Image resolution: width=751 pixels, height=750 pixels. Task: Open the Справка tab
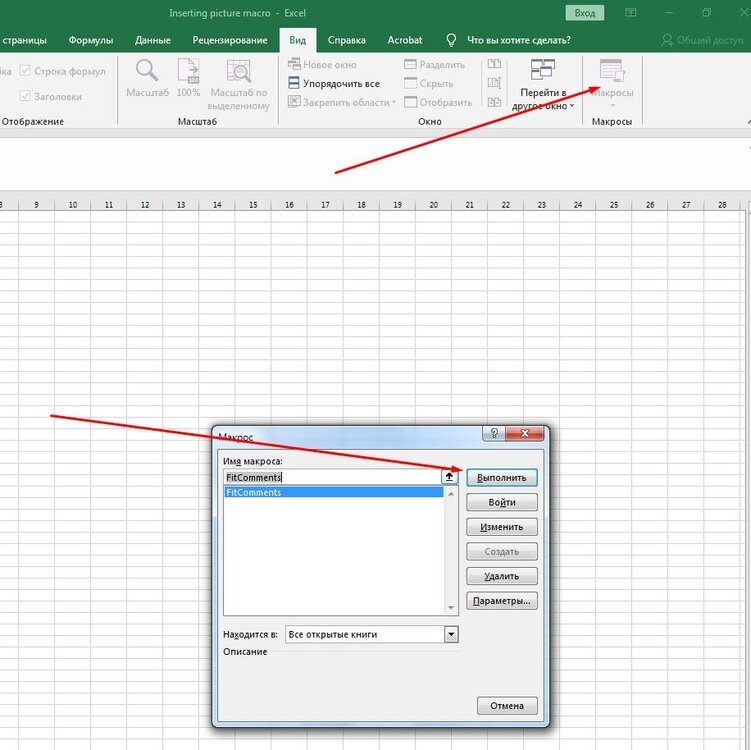[x=346, y=40]
